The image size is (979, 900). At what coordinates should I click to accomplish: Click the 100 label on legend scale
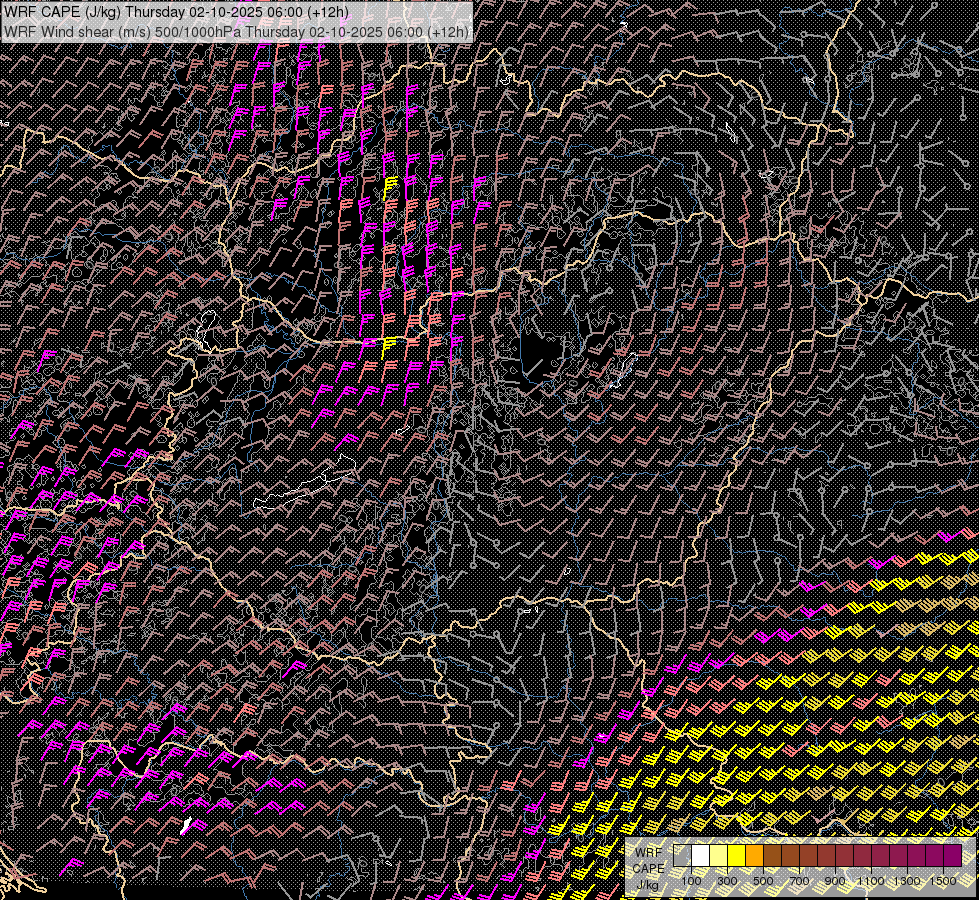[x=691, y=880]
